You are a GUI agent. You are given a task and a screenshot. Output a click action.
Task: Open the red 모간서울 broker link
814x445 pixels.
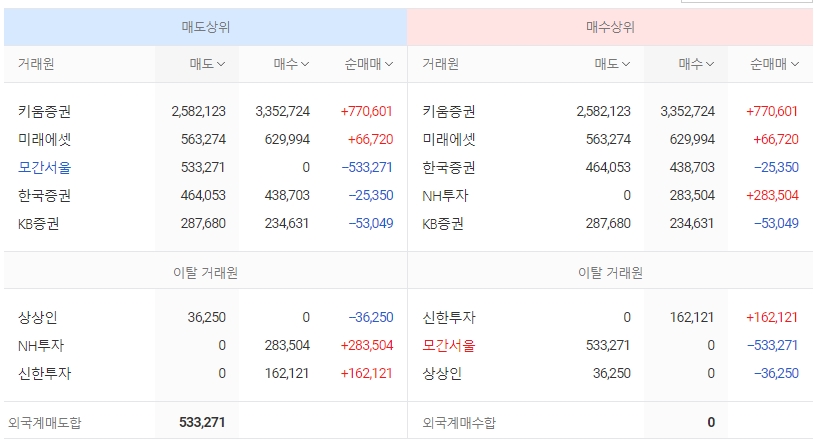(449, 345)
